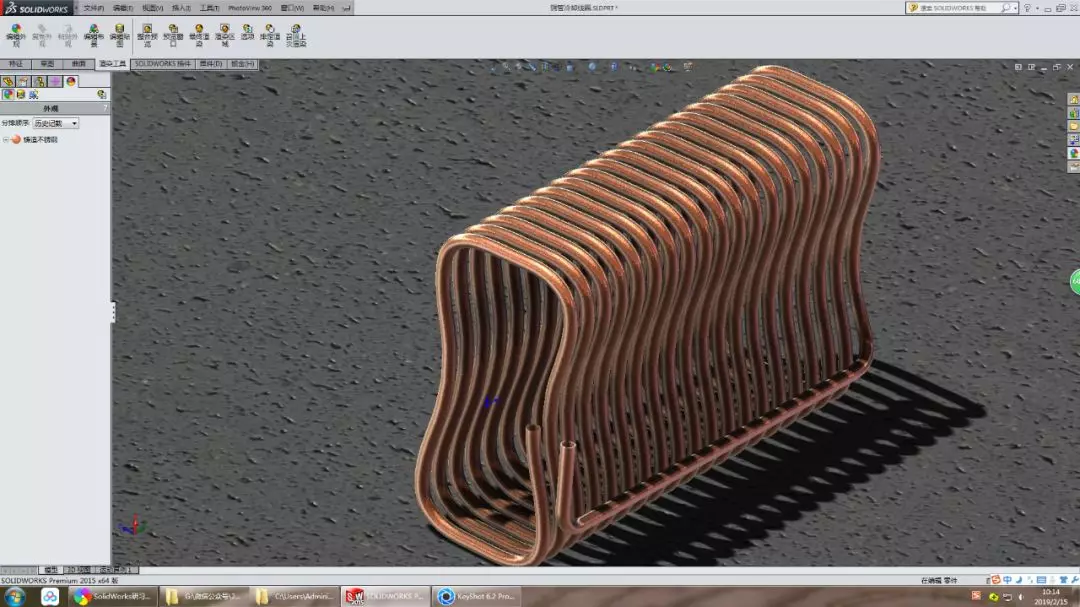1080x607 pixels.
Task: Open the Integrated Preview render tool
Action: click(x=147, y=35)
